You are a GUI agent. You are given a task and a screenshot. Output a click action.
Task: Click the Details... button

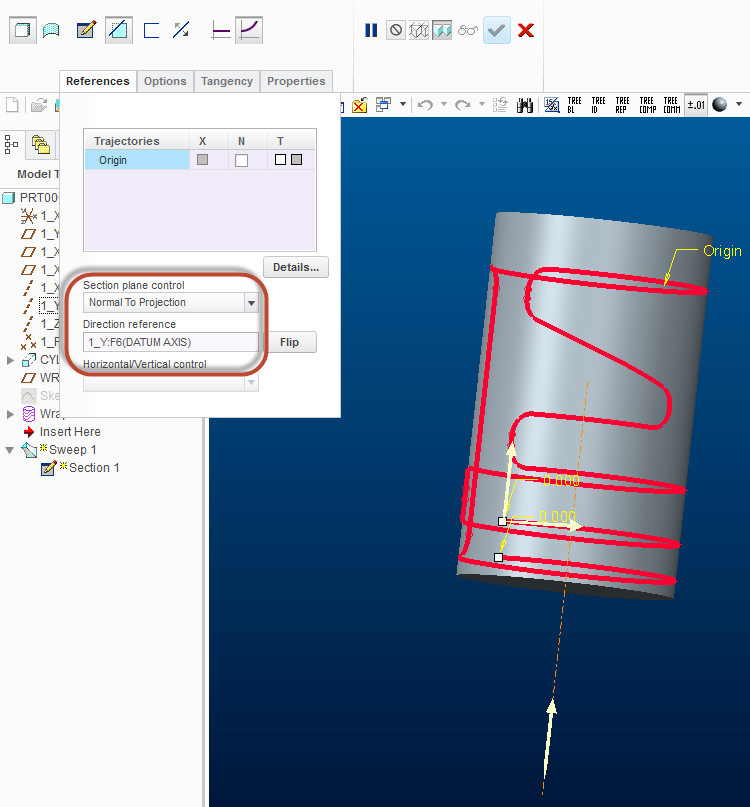click(296, 267)
